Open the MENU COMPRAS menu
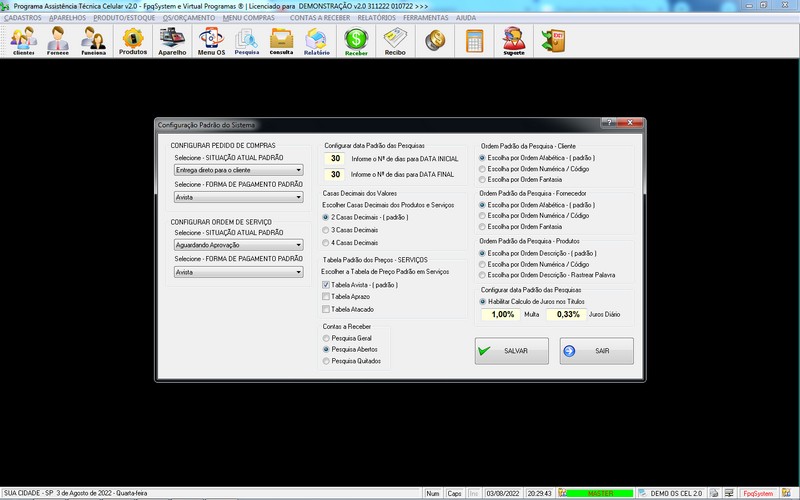This screenshot has width=800, height=500. tap(248, 18)
